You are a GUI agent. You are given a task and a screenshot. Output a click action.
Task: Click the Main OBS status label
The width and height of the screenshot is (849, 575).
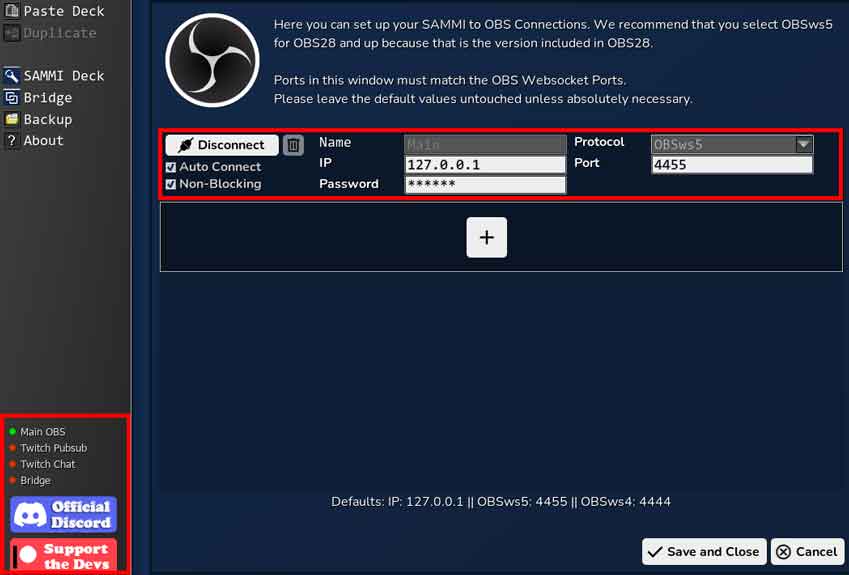tap(43, 432)
